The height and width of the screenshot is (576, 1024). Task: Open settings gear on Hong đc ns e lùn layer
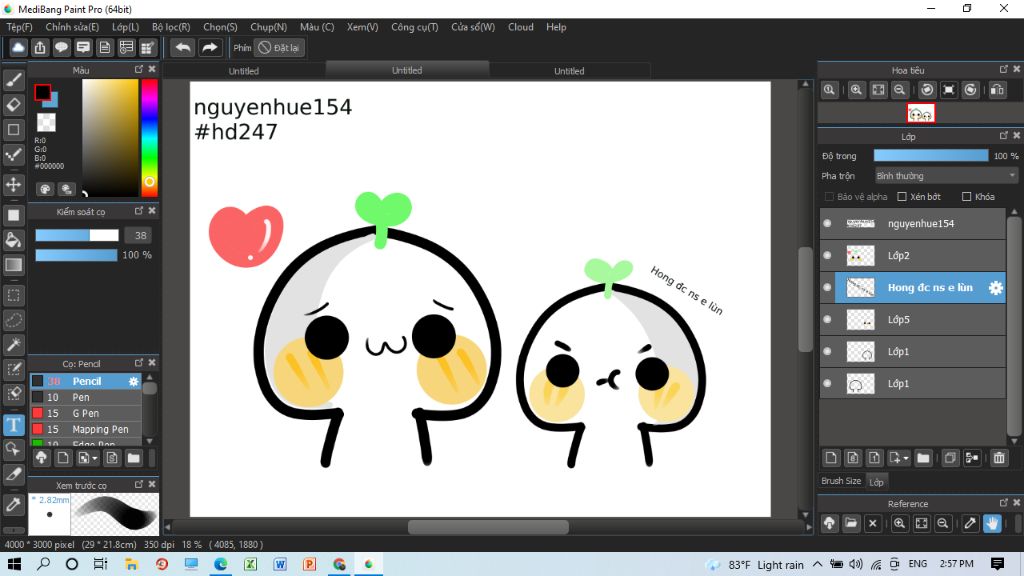[995, 288]
